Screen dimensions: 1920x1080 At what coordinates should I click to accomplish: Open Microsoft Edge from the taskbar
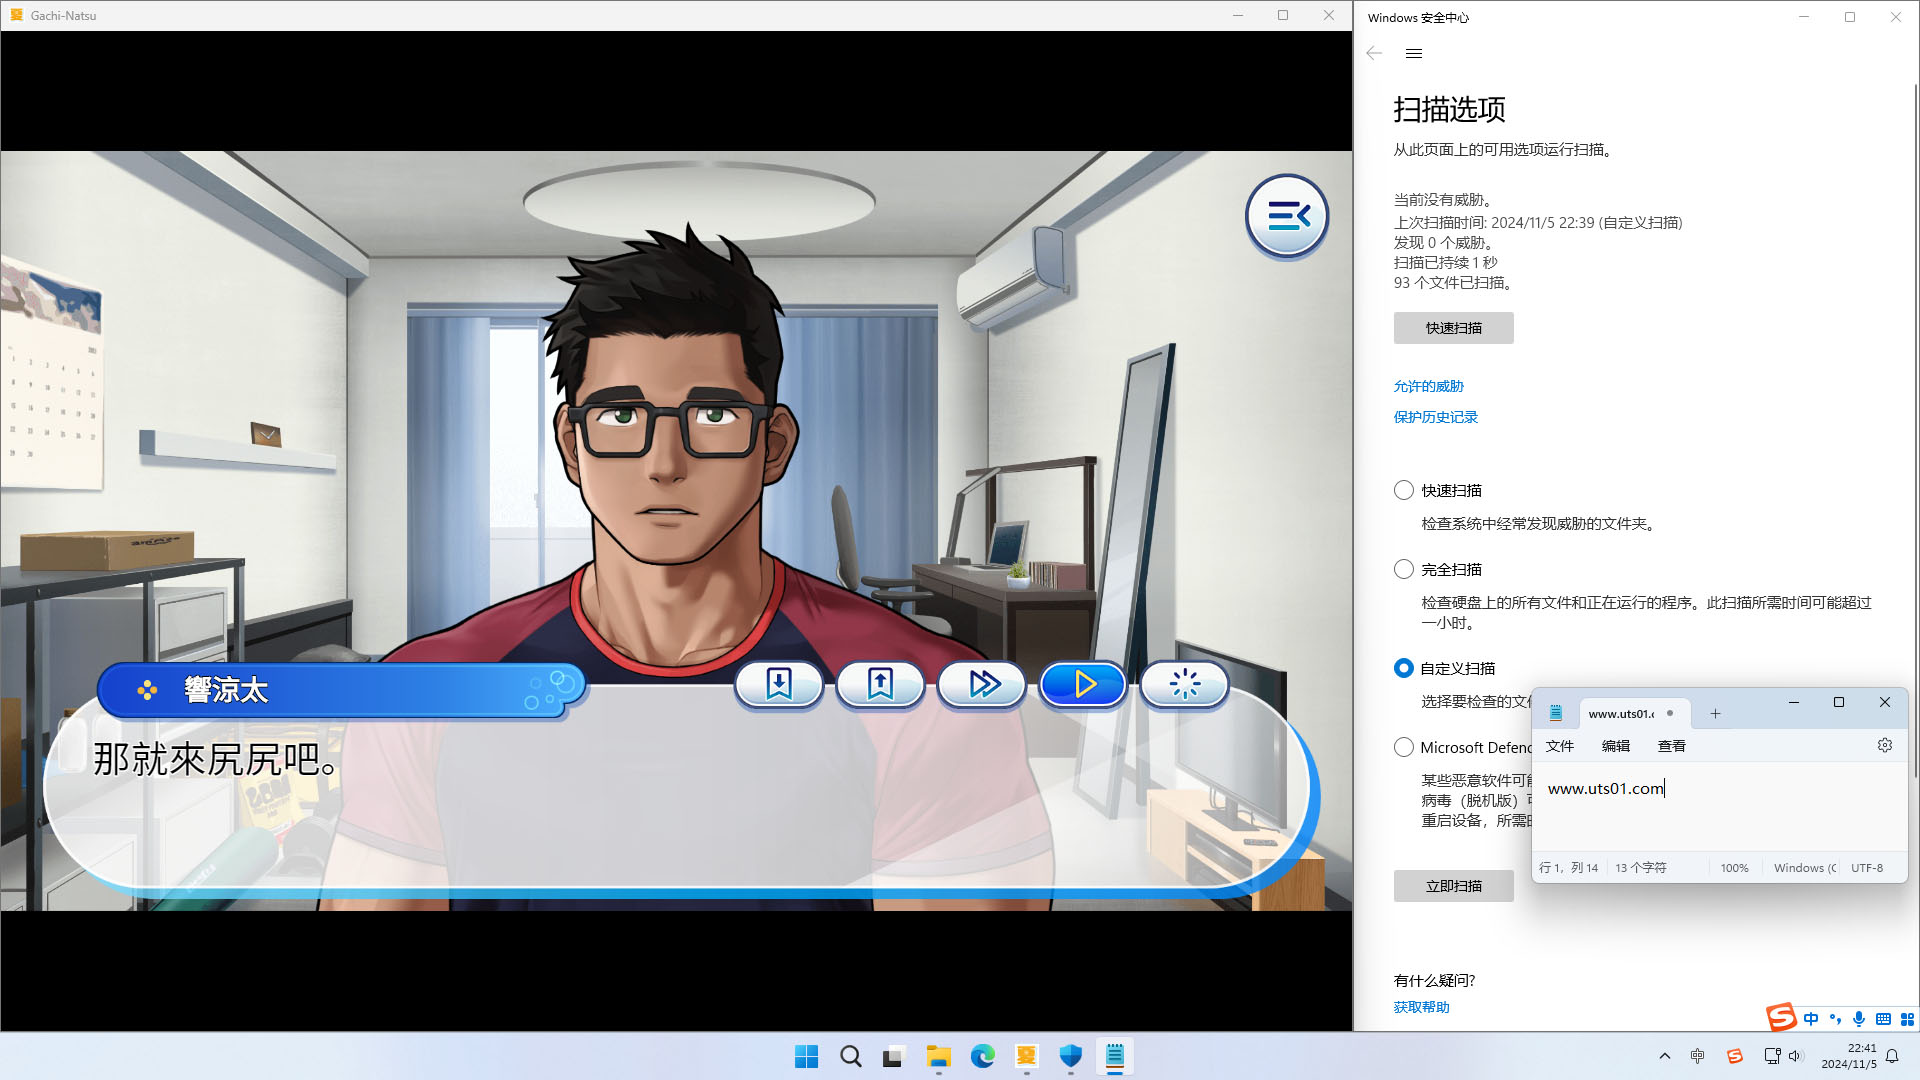983,1056
